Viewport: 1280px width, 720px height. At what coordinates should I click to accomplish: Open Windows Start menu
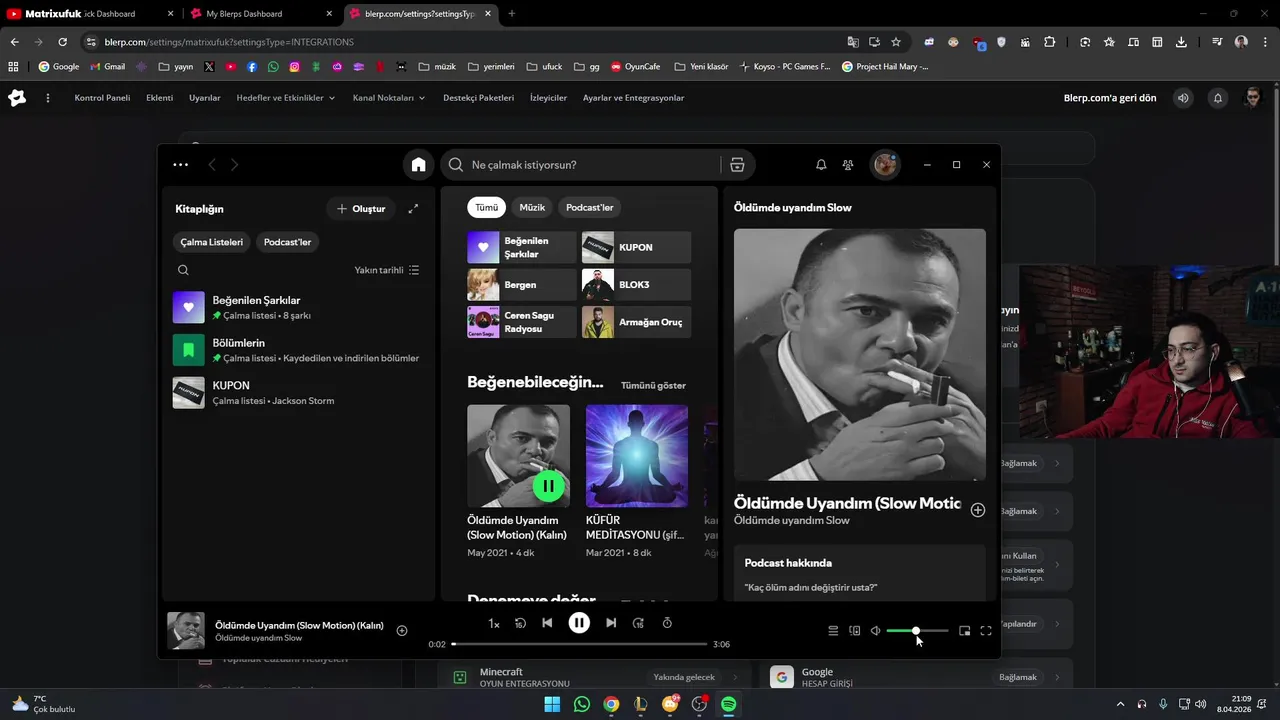click(552, 704)
